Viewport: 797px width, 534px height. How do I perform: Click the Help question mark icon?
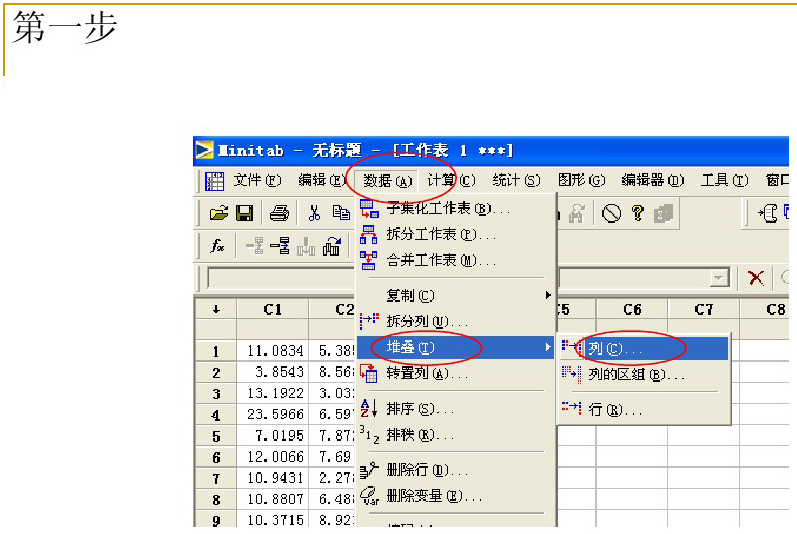click(637, 213)
